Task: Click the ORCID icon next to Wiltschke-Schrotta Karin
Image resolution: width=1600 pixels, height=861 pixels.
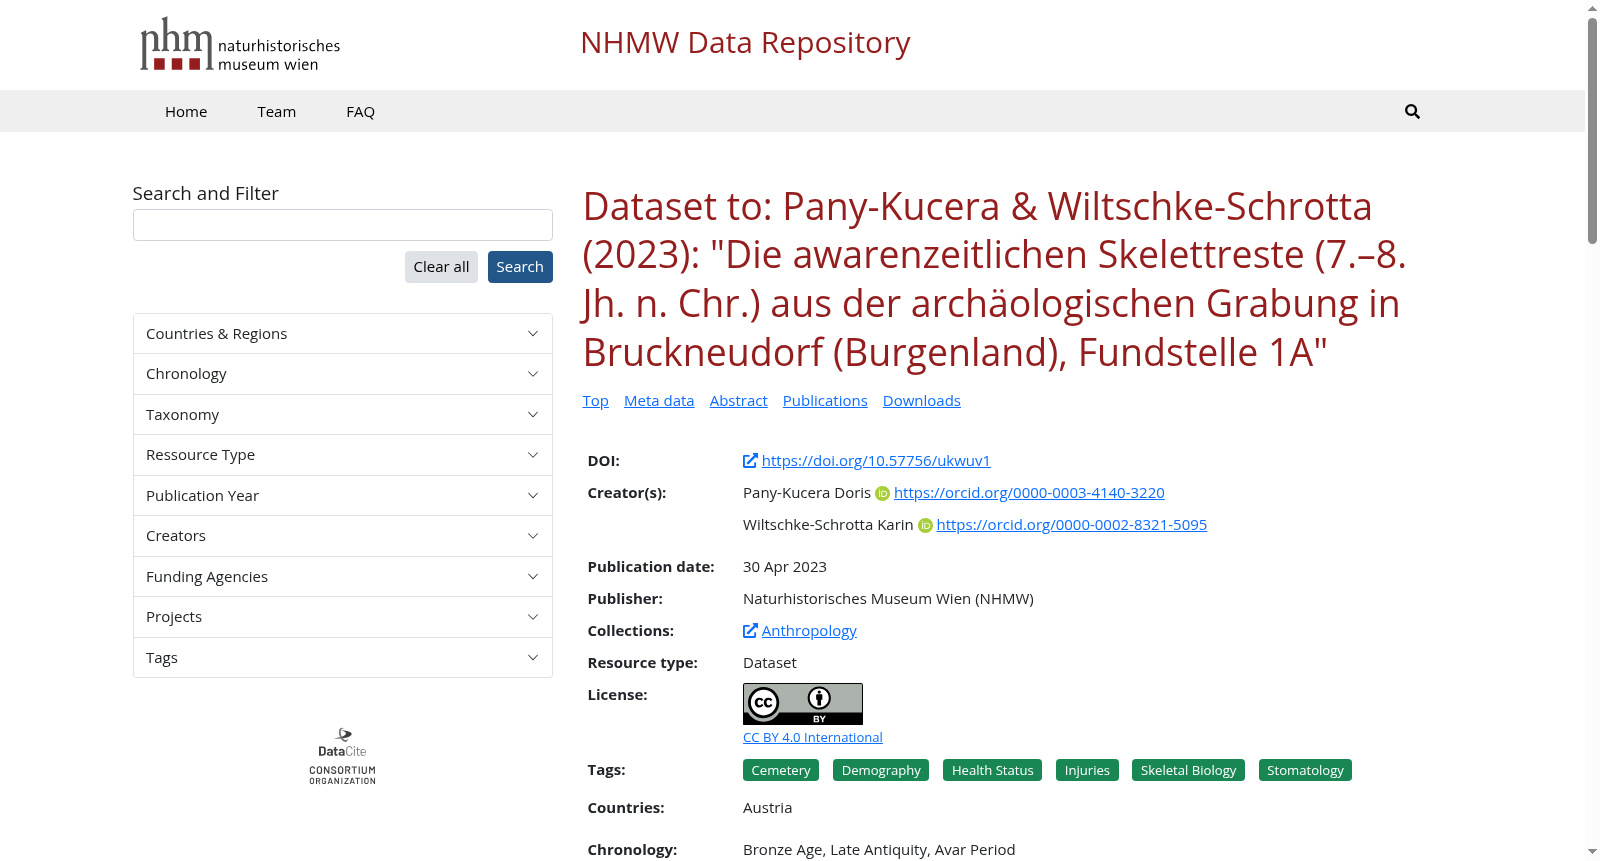Action: 925,525
